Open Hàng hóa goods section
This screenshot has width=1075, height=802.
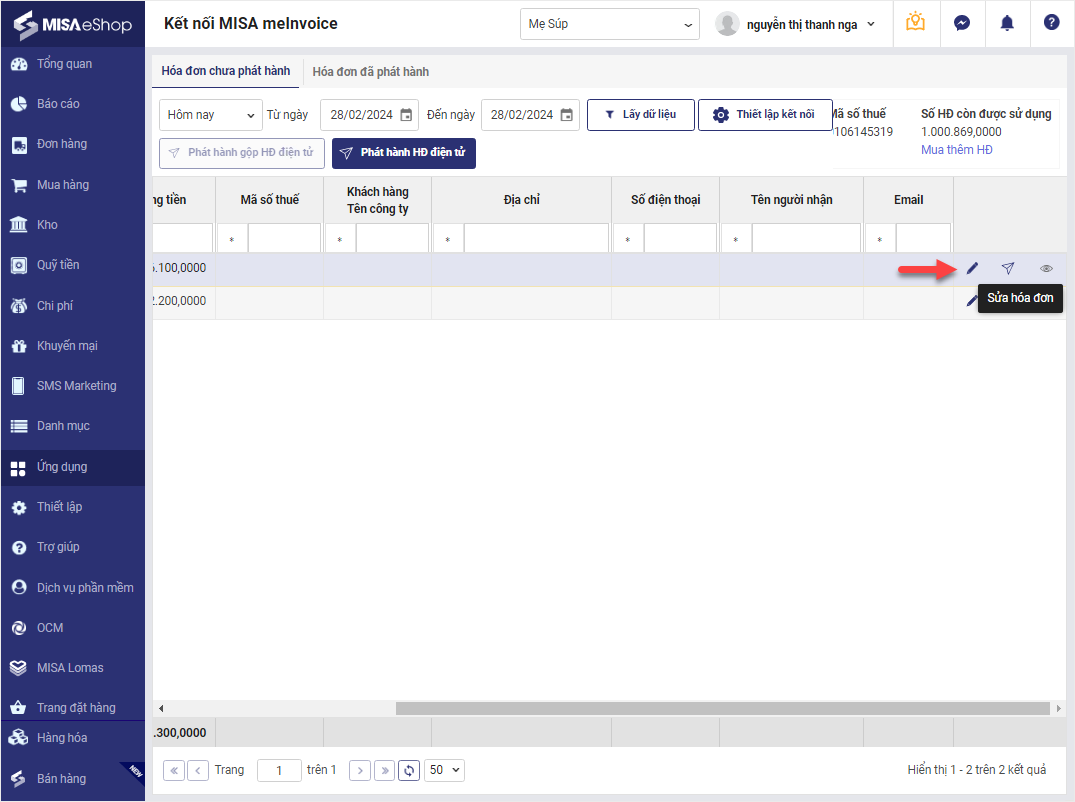(73, 738)
